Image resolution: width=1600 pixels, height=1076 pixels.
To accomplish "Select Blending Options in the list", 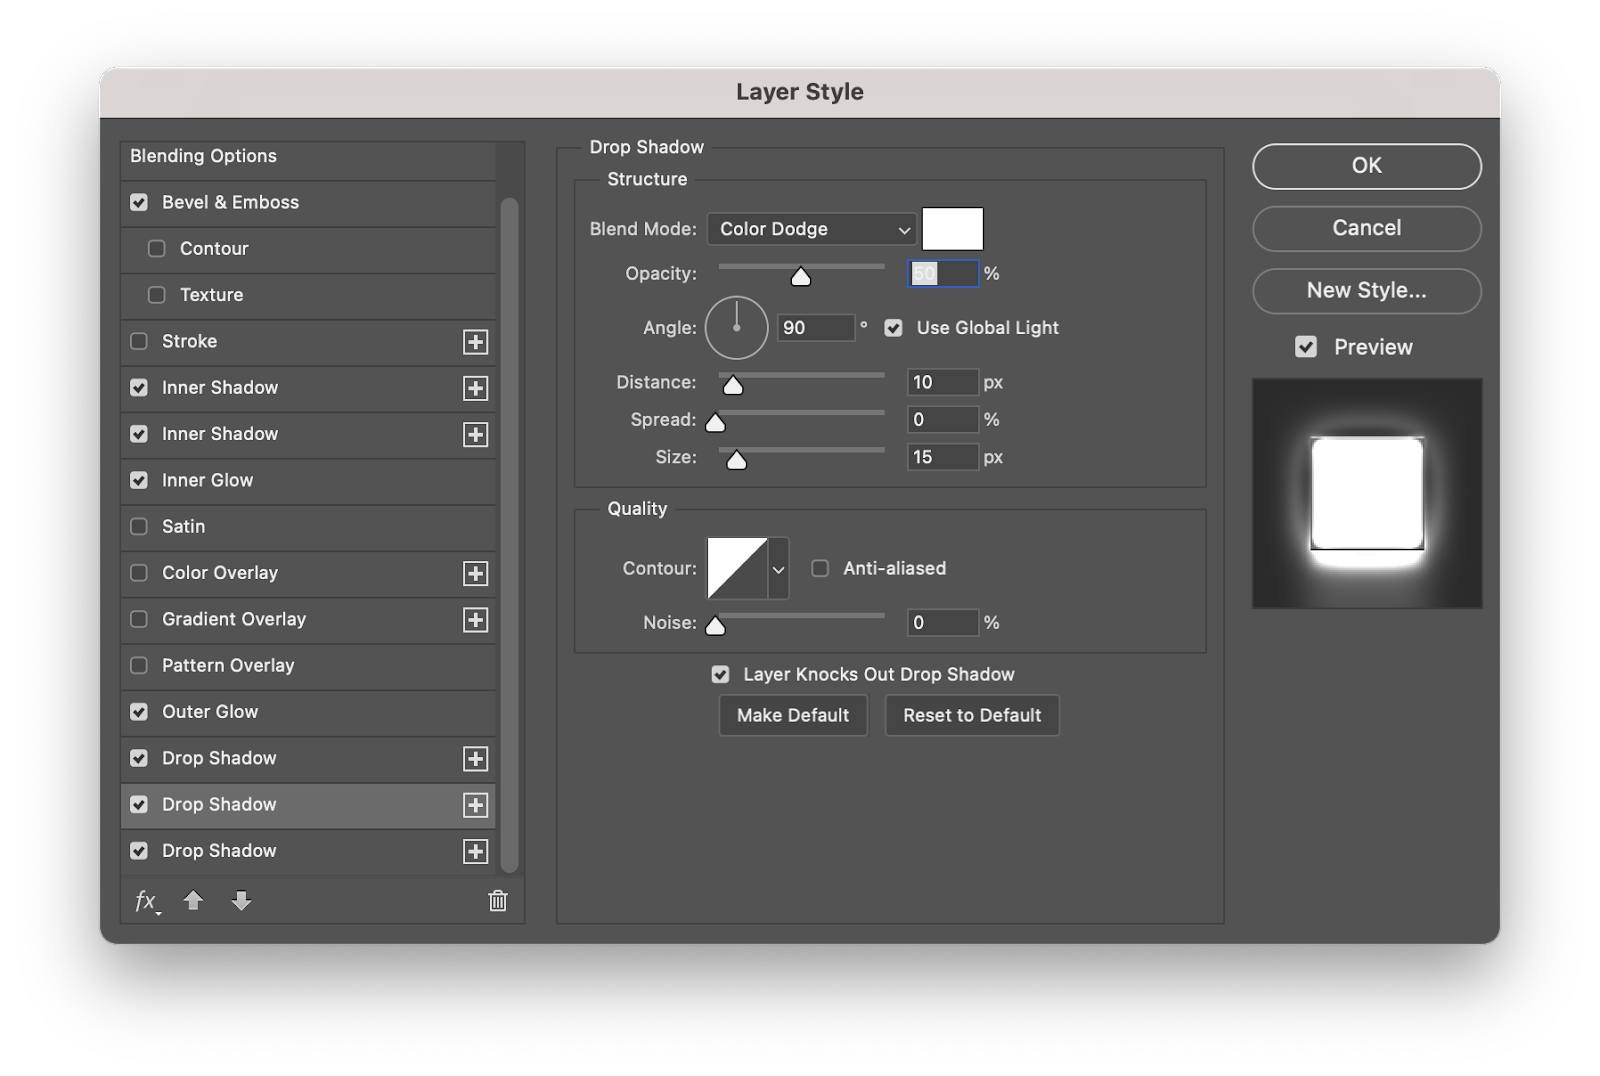I will pyautogui.click(x=204, y=156).
